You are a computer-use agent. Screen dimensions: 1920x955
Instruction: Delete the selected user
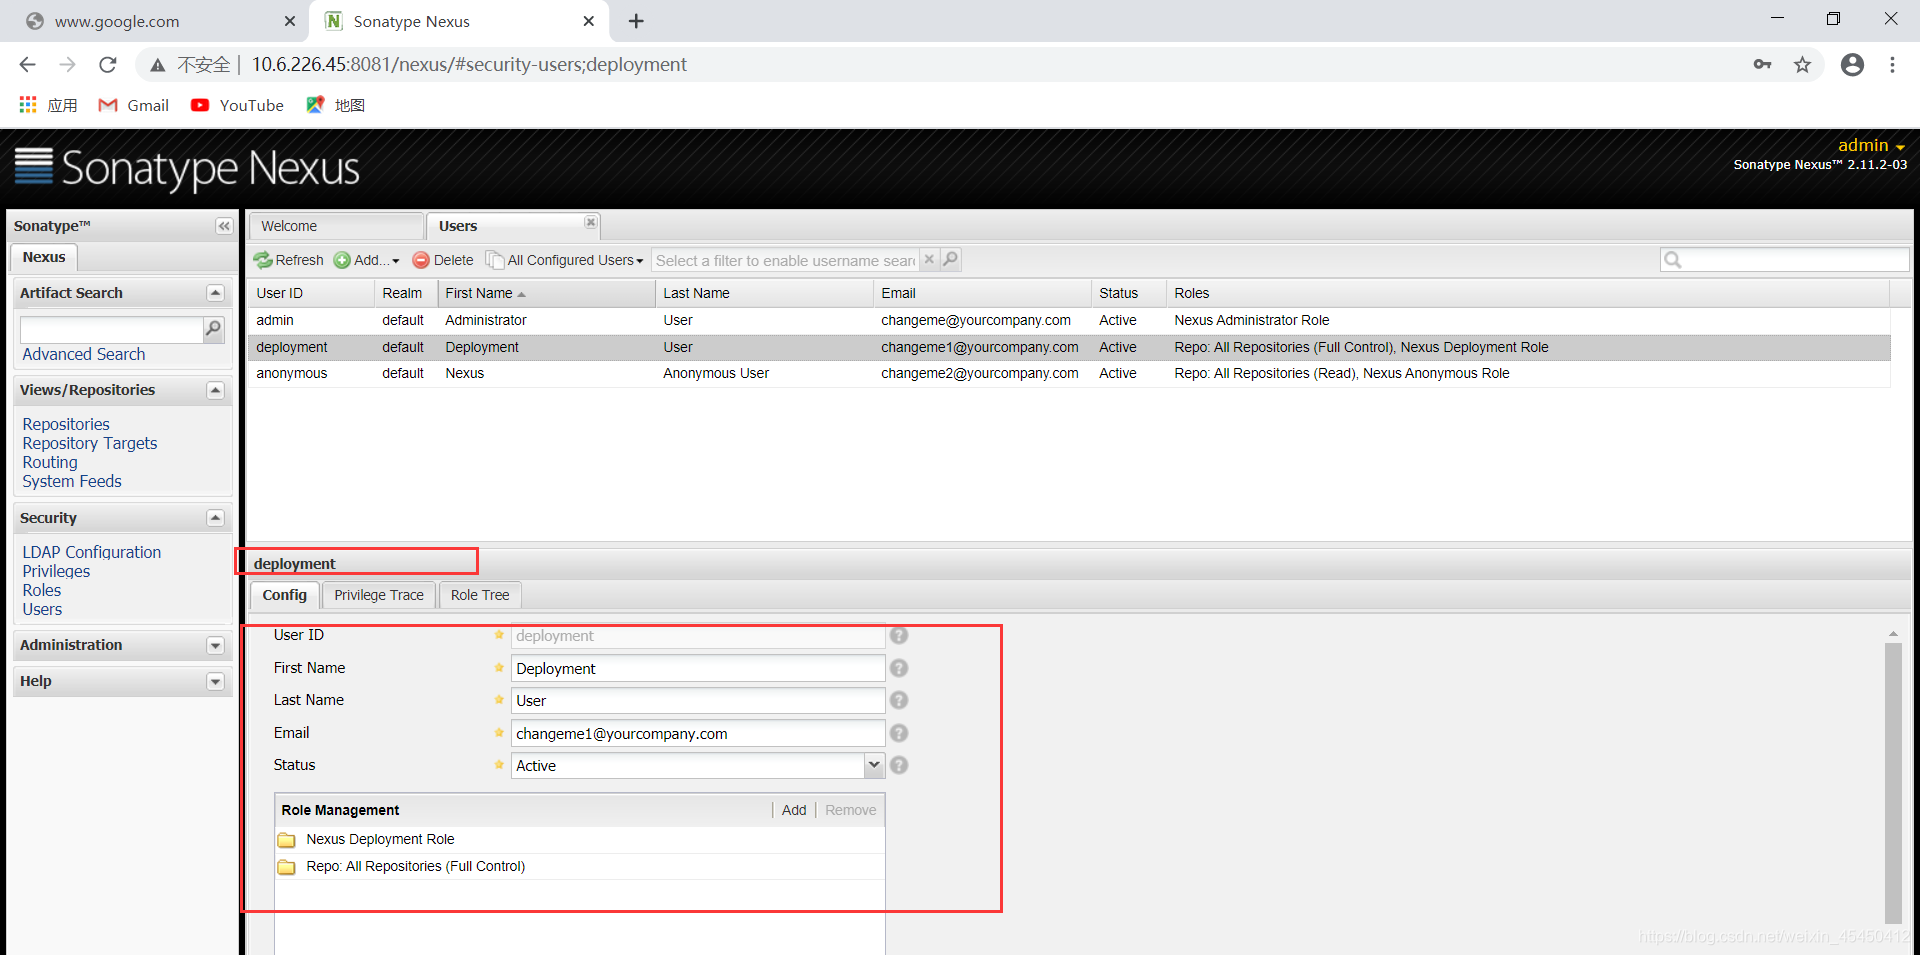(x=443, y=260)
